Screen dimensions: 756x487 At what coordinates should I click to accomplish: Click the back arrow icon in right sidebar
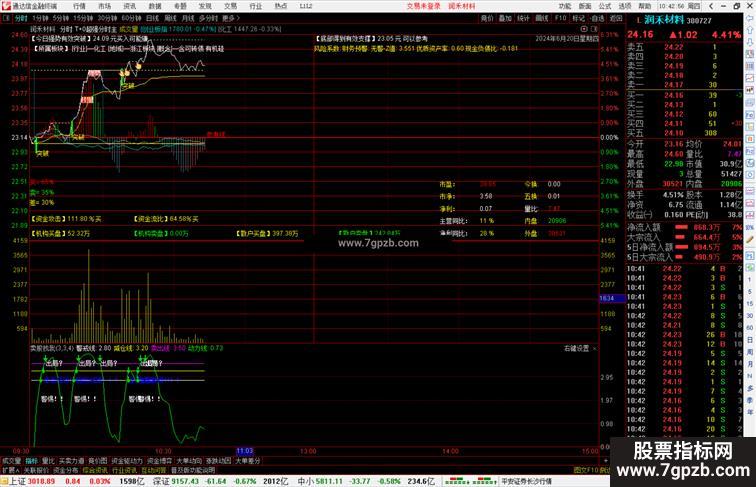750,18
